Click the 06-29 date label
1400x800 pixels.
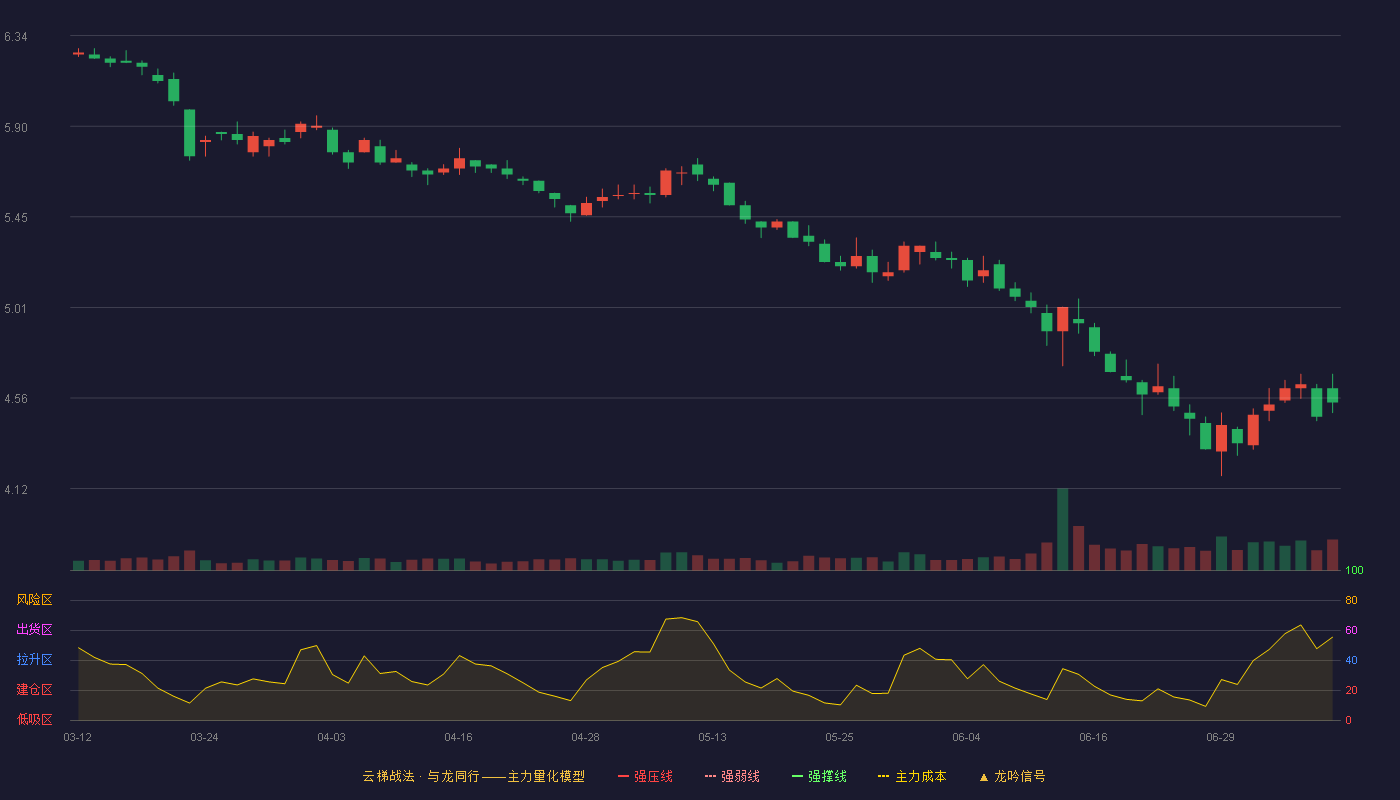tap(1220, 737)
